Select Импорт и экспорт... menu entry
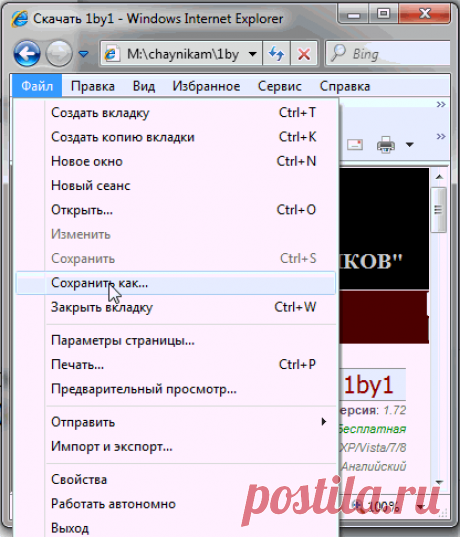The image size is (460, 537). coord(175,447)
